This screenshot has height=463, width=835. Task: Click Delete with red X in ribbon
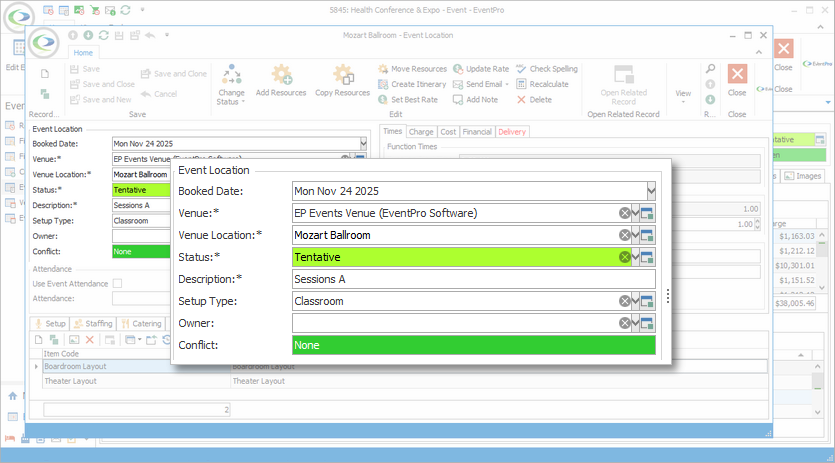534,100
